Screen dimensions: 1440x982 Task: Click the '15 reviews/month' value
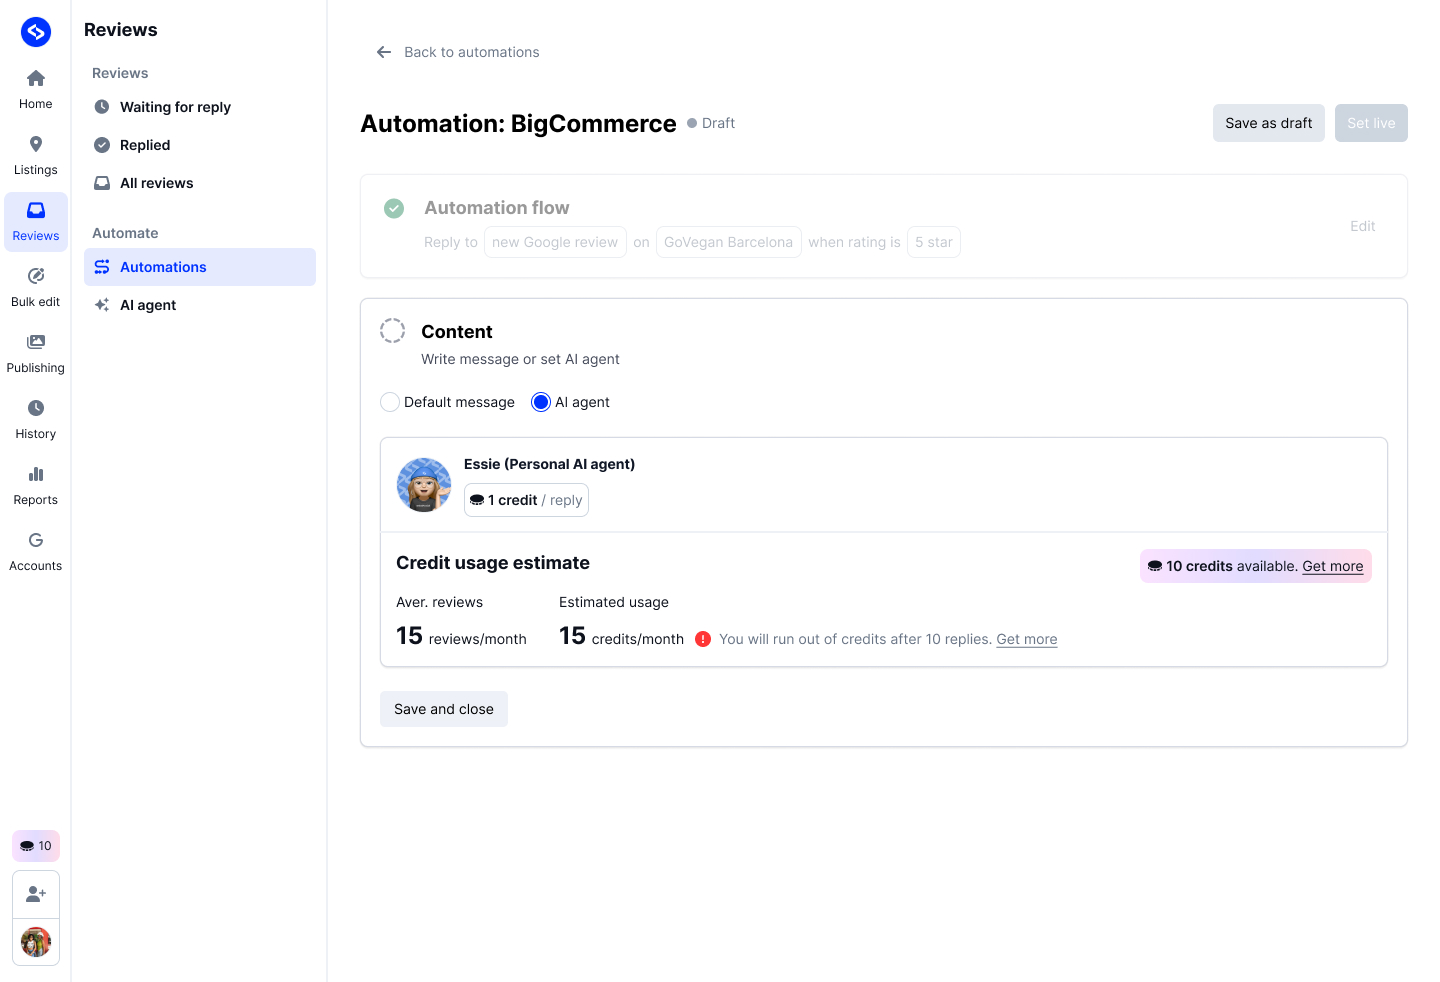pyautogui.click(x=461, y=636)
